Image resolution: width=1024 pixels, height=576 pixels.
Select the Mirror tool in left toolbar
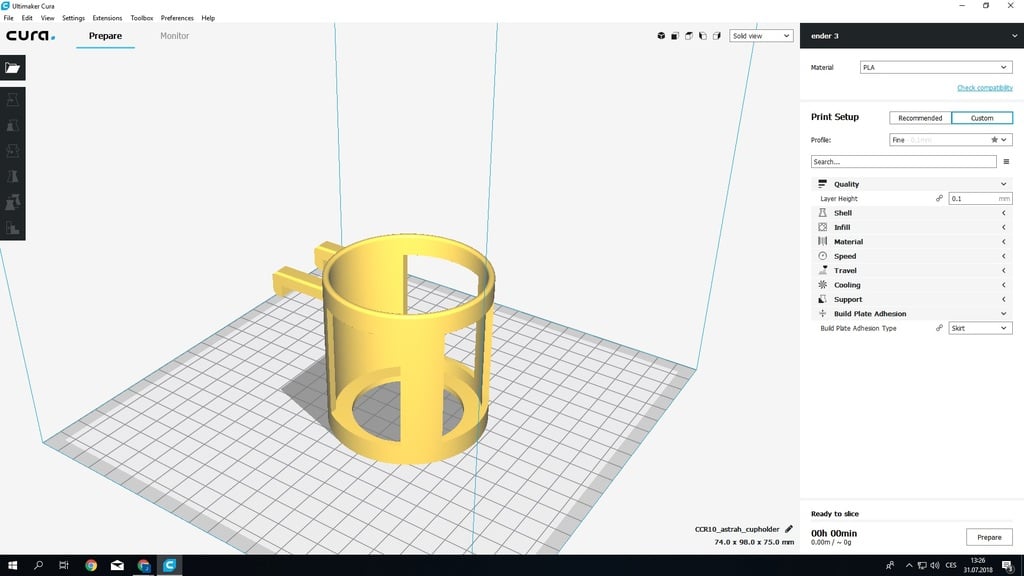point(13,176)
